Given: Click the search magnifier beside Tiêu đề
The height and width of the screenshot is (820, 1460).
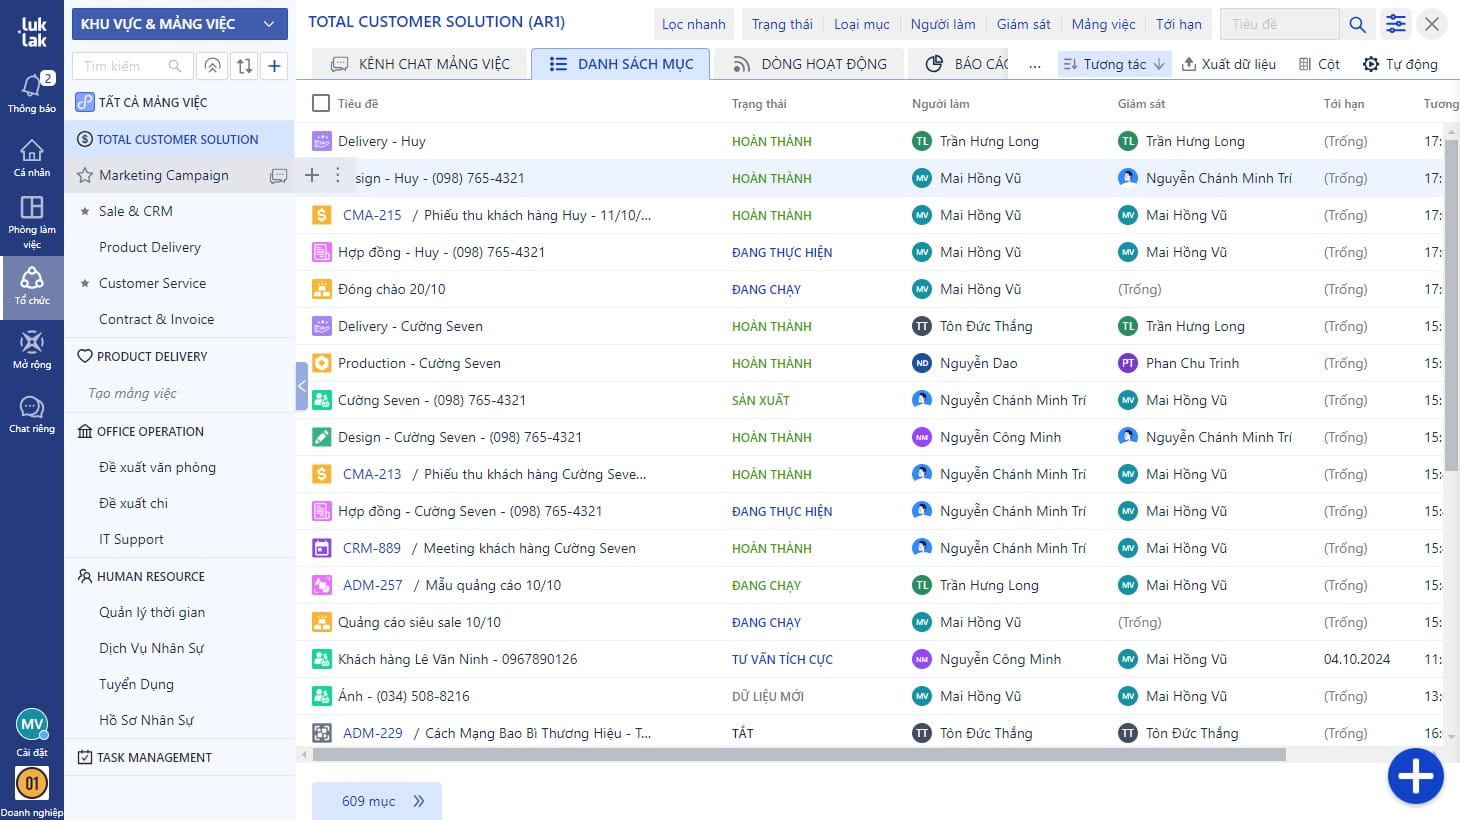Looking at the screenshot, I should pos(1357,24).
